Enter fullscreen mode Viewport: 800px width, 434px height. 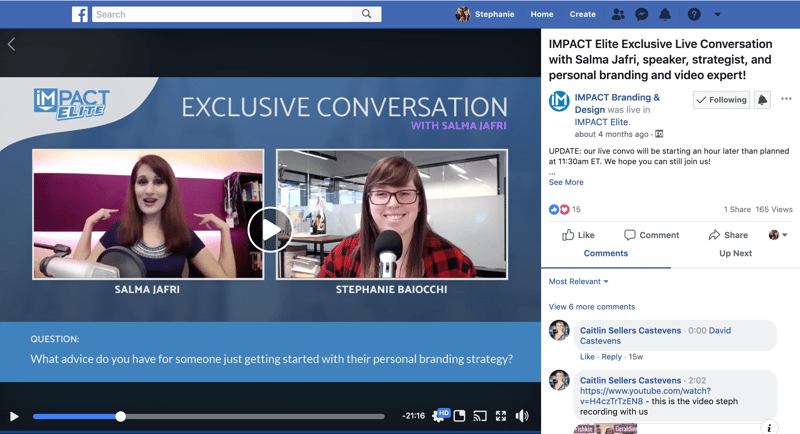(501, 416)
